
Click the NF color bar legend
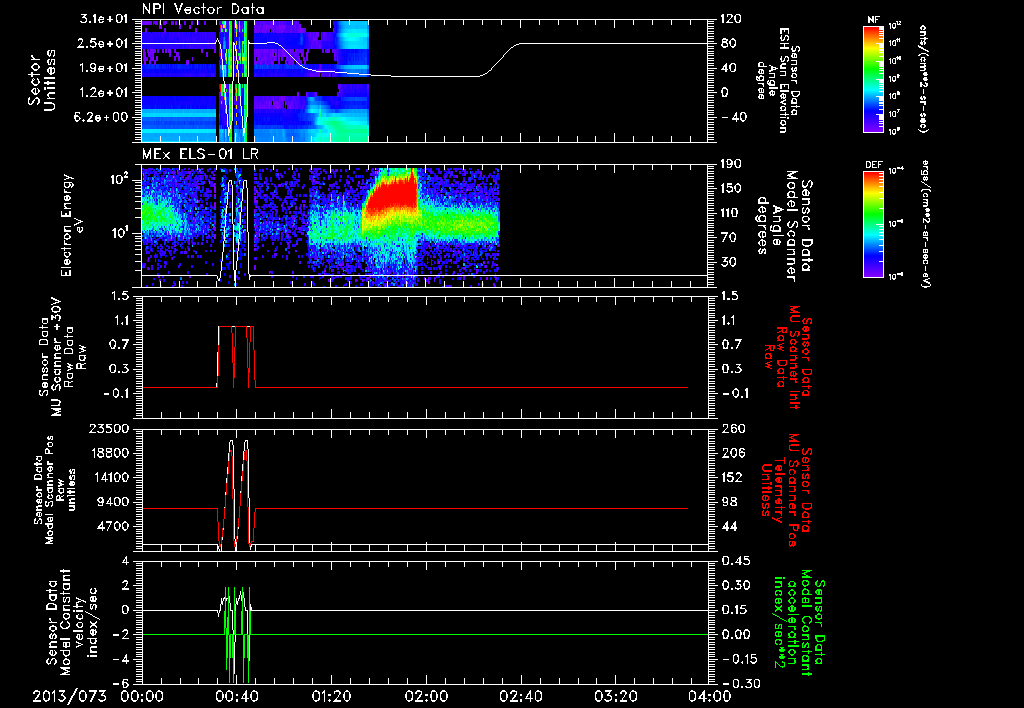point(874,78)
